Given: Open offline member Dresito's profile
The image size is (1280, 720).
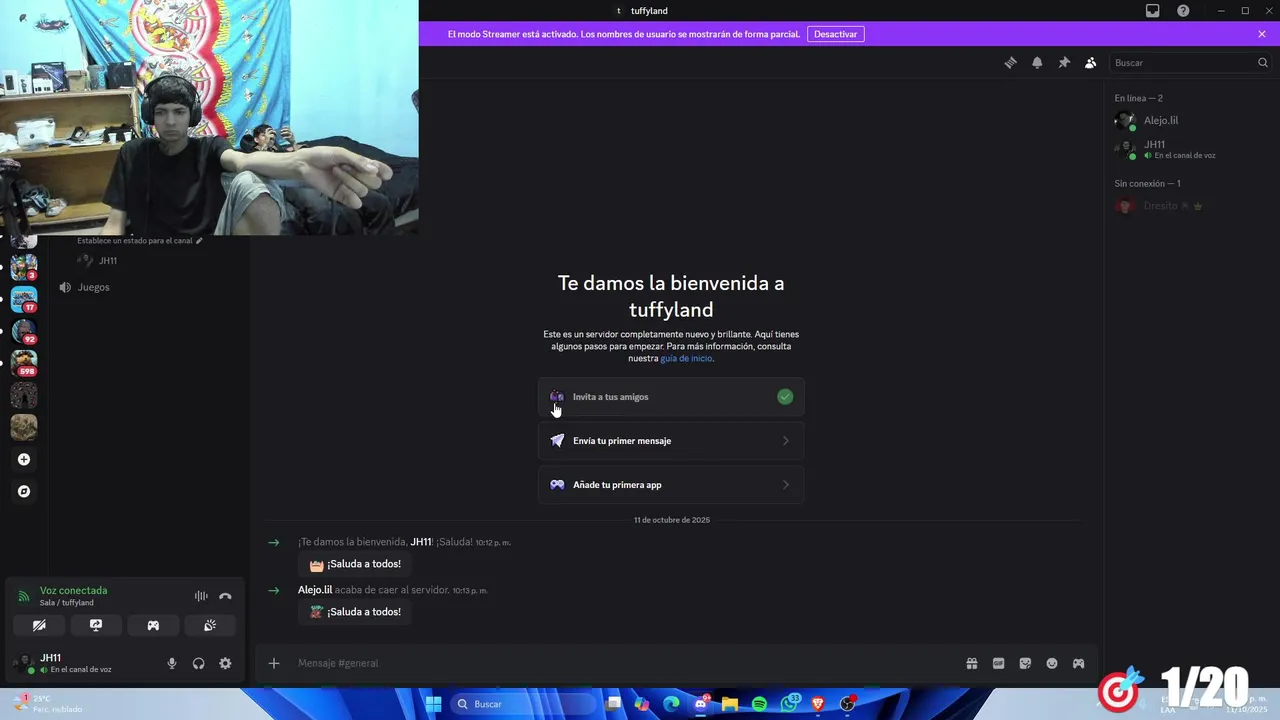Looking at the screenshot, I should point(1190,206).
